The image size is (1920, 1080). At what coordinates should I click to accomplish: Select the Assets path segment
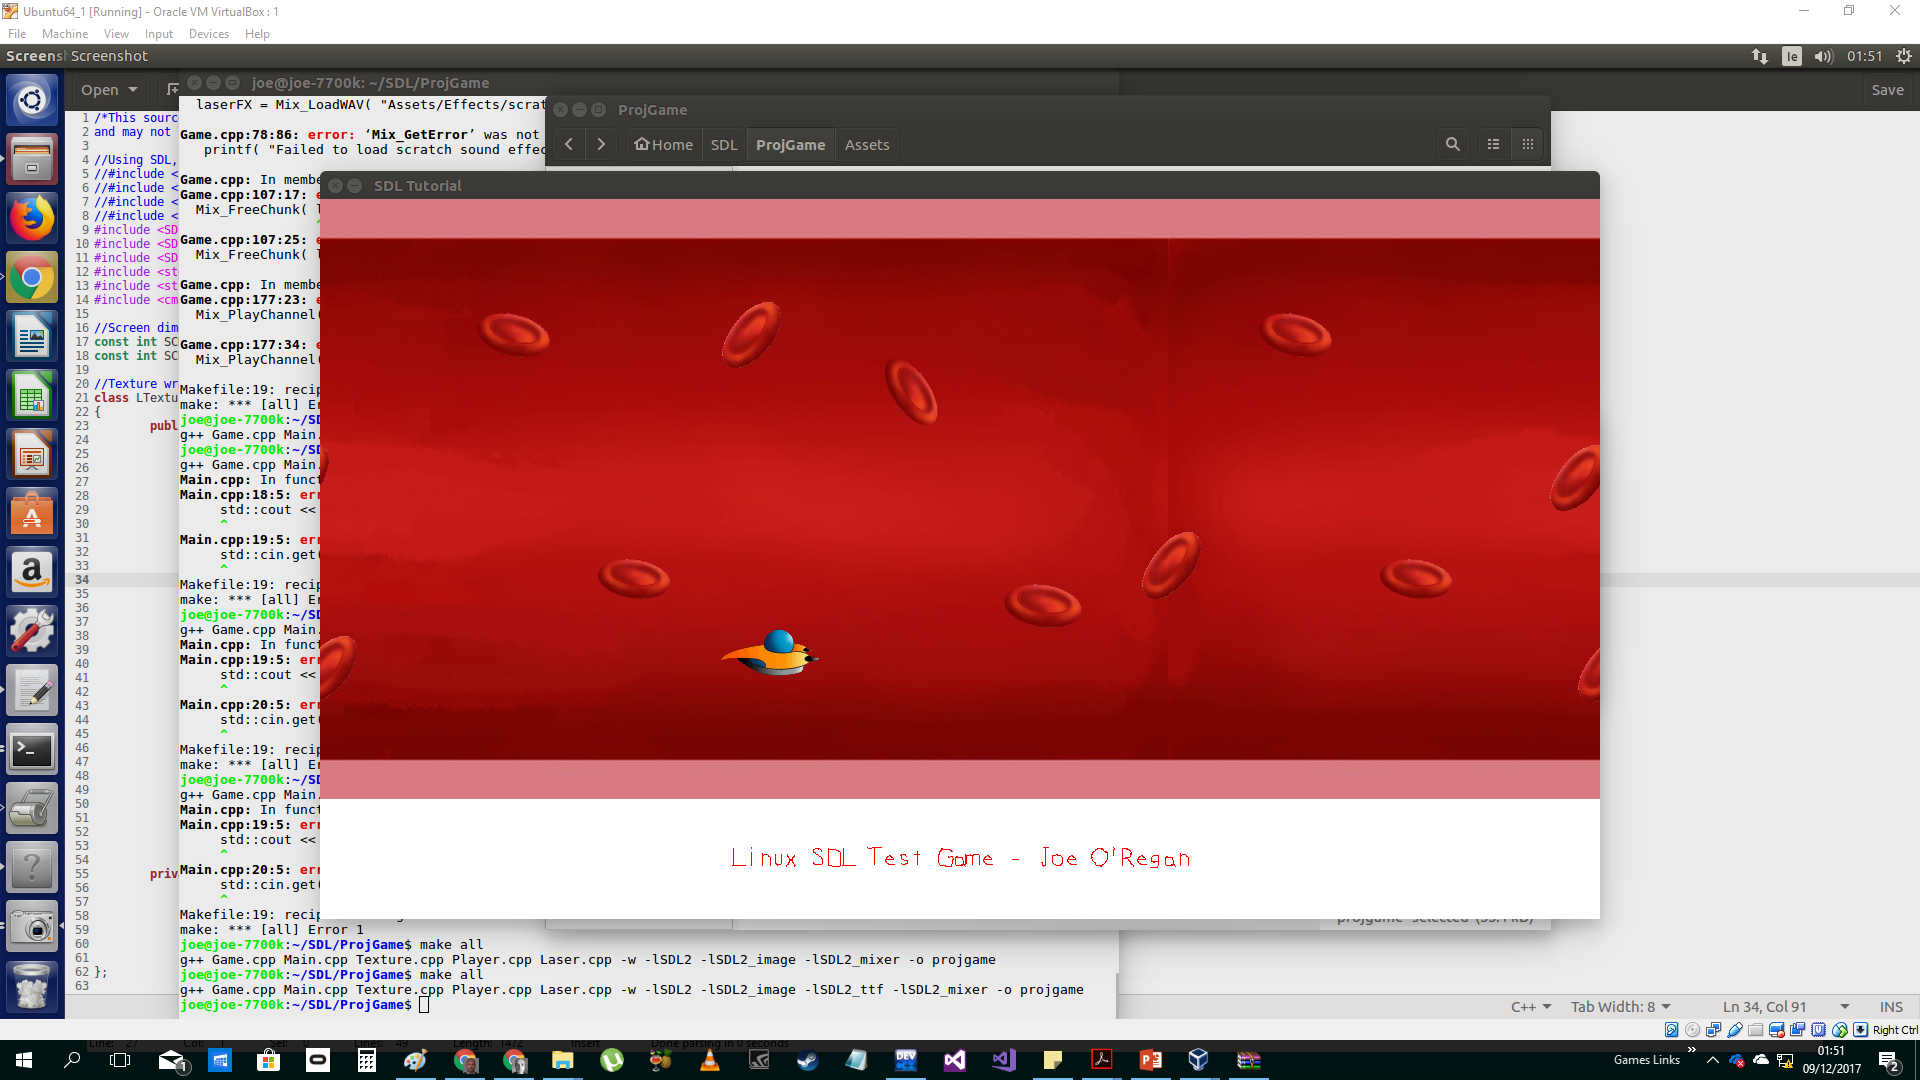click(x=866, y=144)
